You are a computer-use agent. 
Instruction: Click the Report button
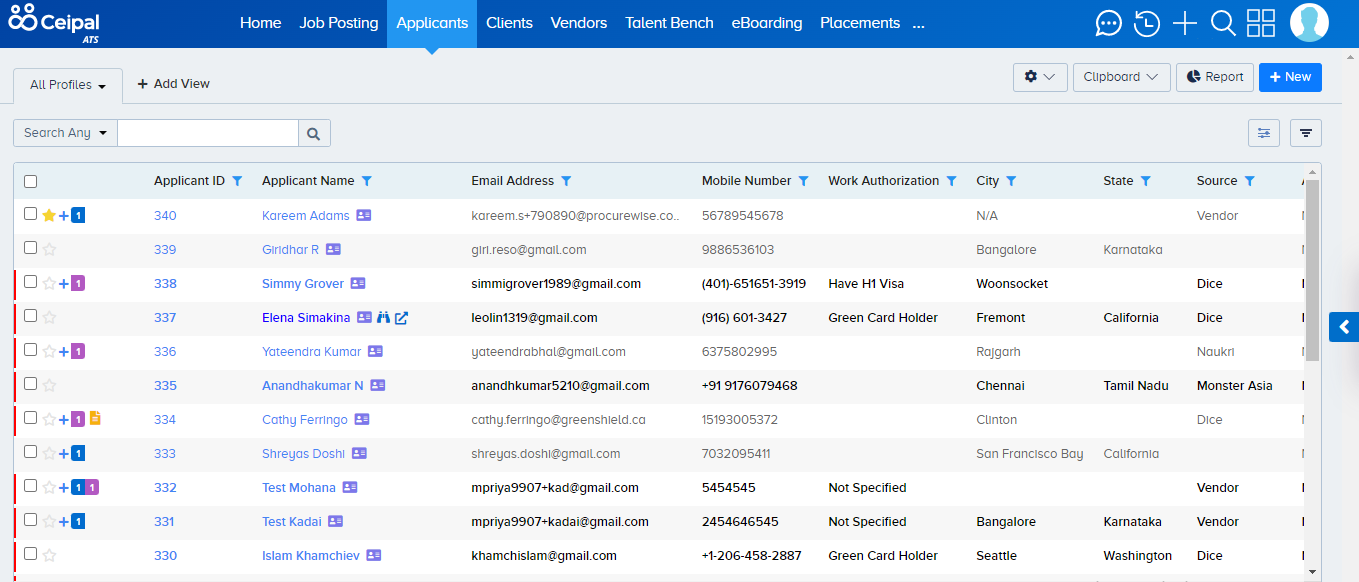click(1214, 77)
